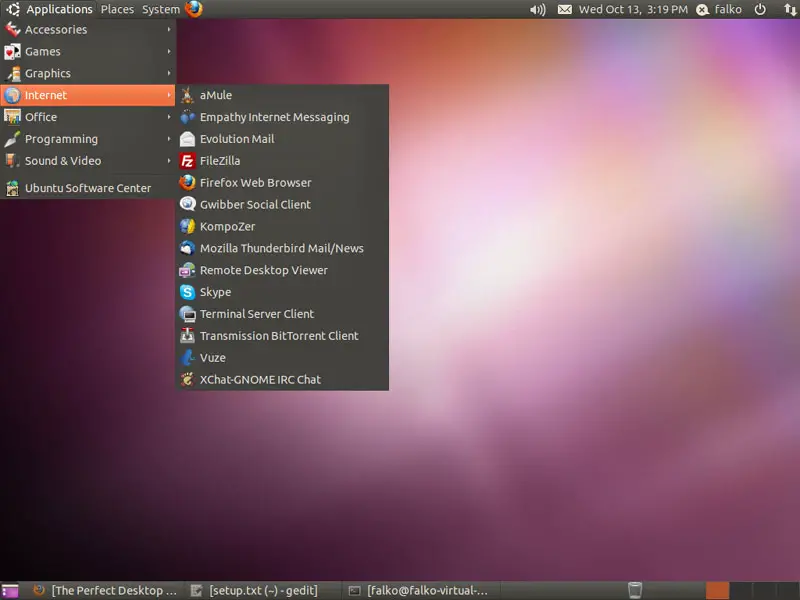
Task: Launch Skype using its blue S icon
Action: pos(187,292)
